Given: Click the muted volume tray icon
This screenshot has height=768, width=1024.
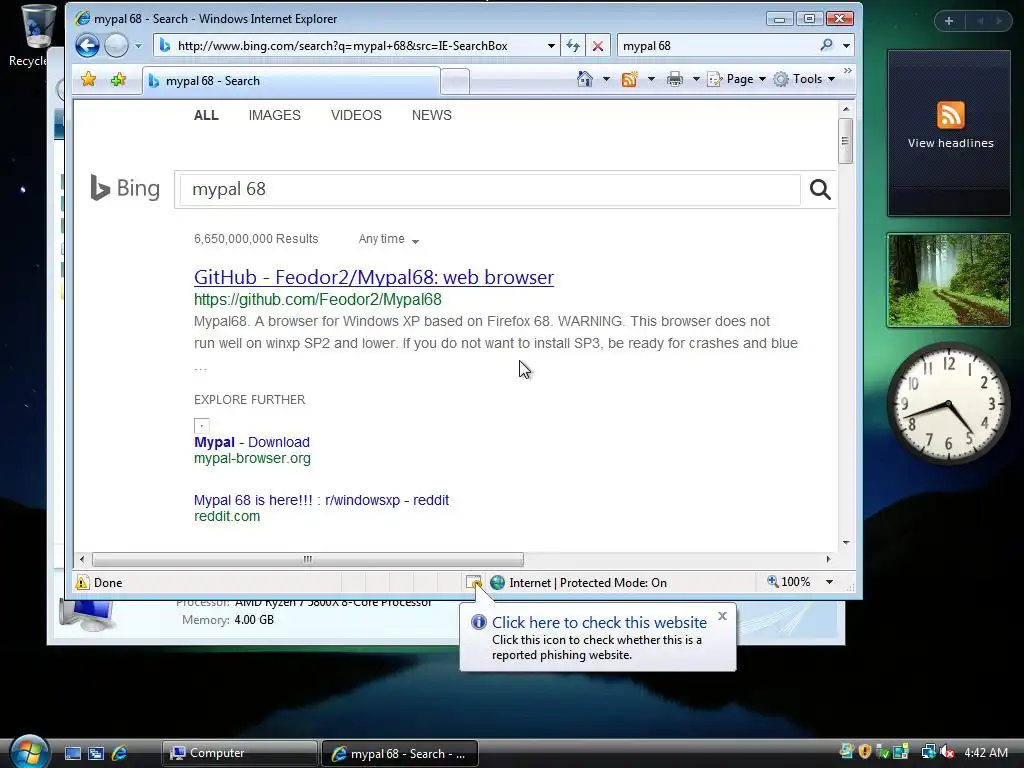Looking at the screenshot, I should tap(947, 752).
